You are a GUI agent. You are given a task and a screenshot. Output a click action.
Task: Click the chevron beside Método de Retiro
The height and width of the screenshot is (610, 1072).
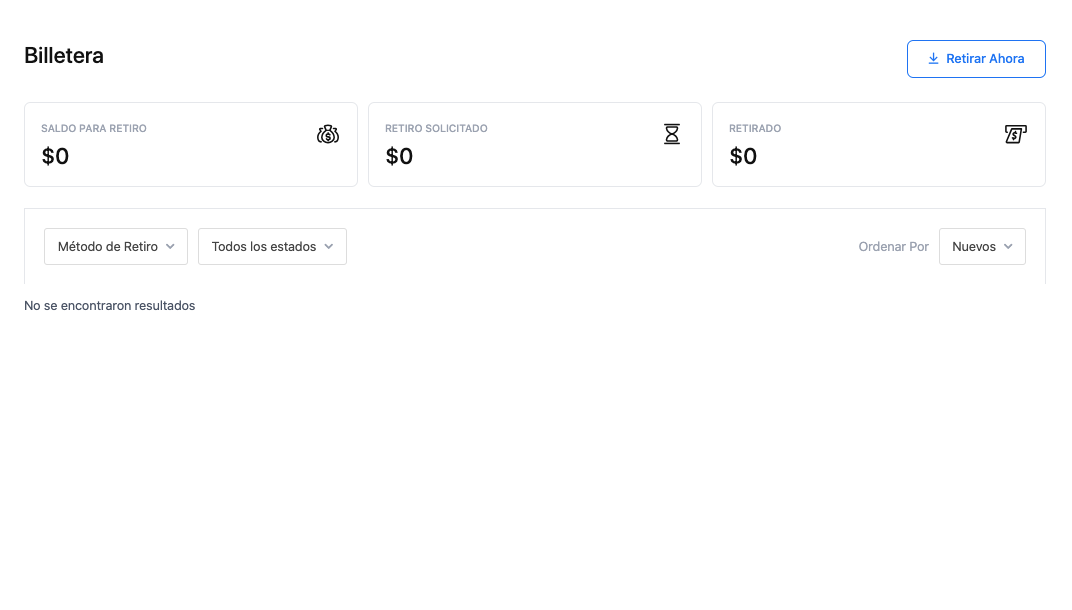[170, 246]
